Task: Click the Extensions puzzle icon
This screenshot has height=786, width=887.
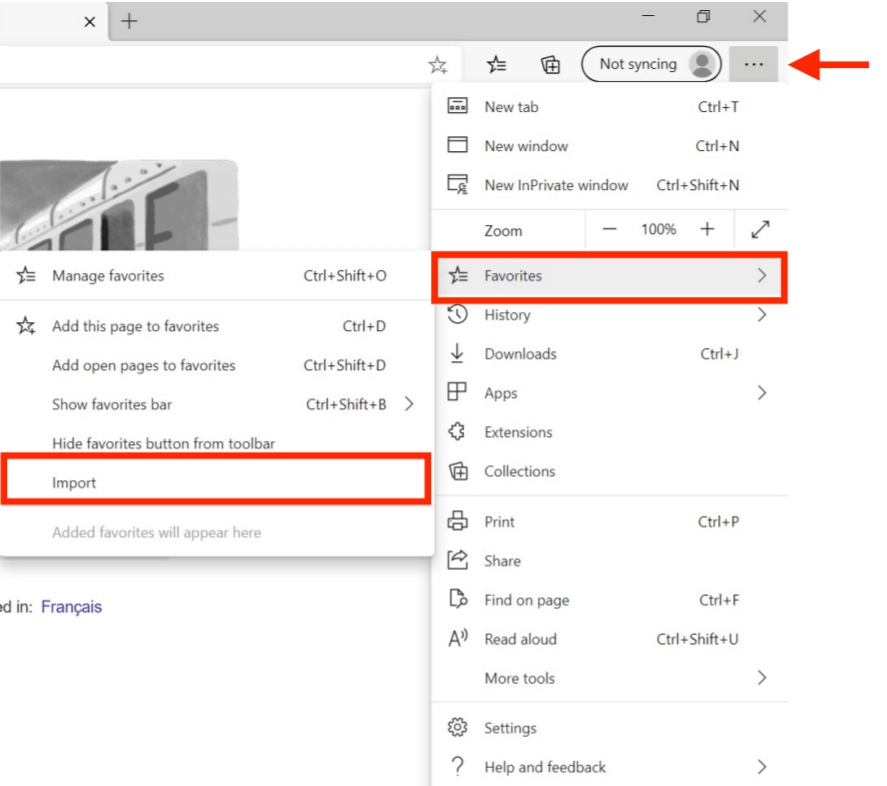Action: 457,432
